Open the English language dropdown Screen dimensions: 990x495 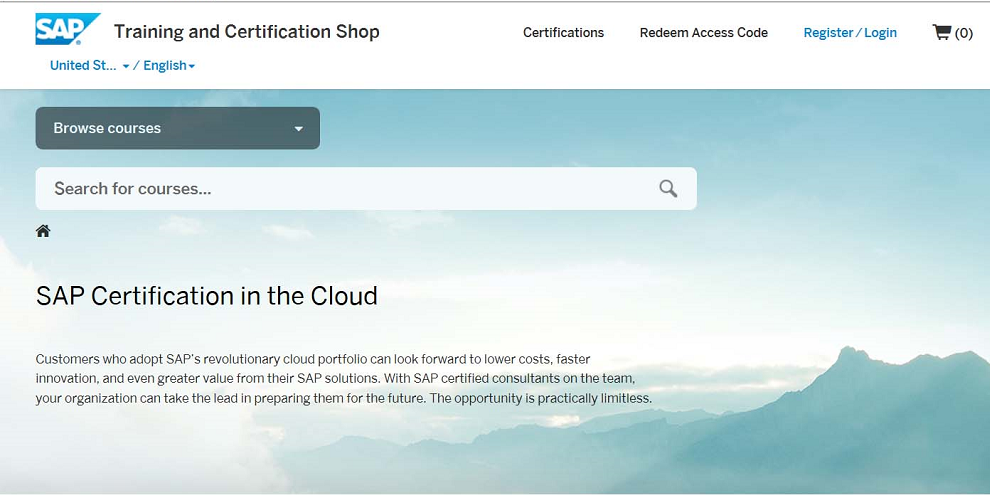169,66
